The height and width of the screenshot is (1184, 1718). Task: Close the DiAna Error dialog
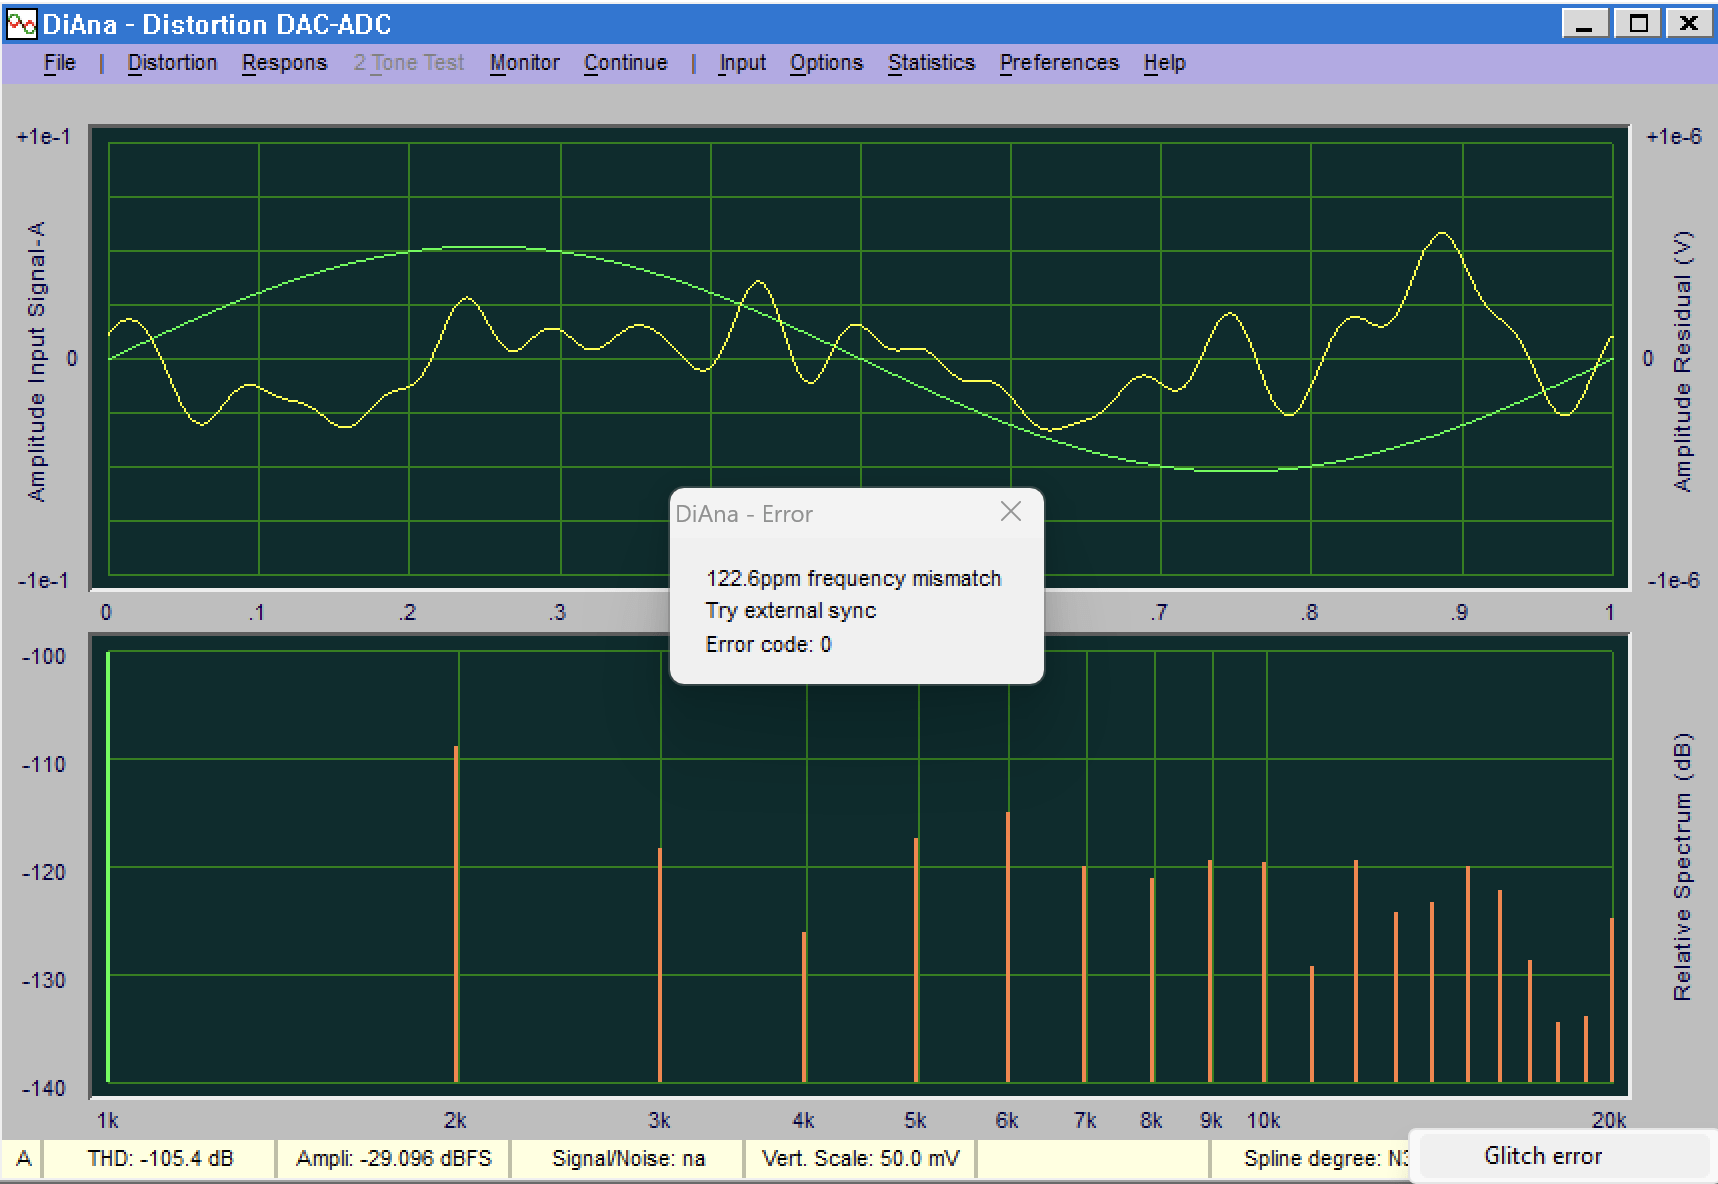(1011, 512)
